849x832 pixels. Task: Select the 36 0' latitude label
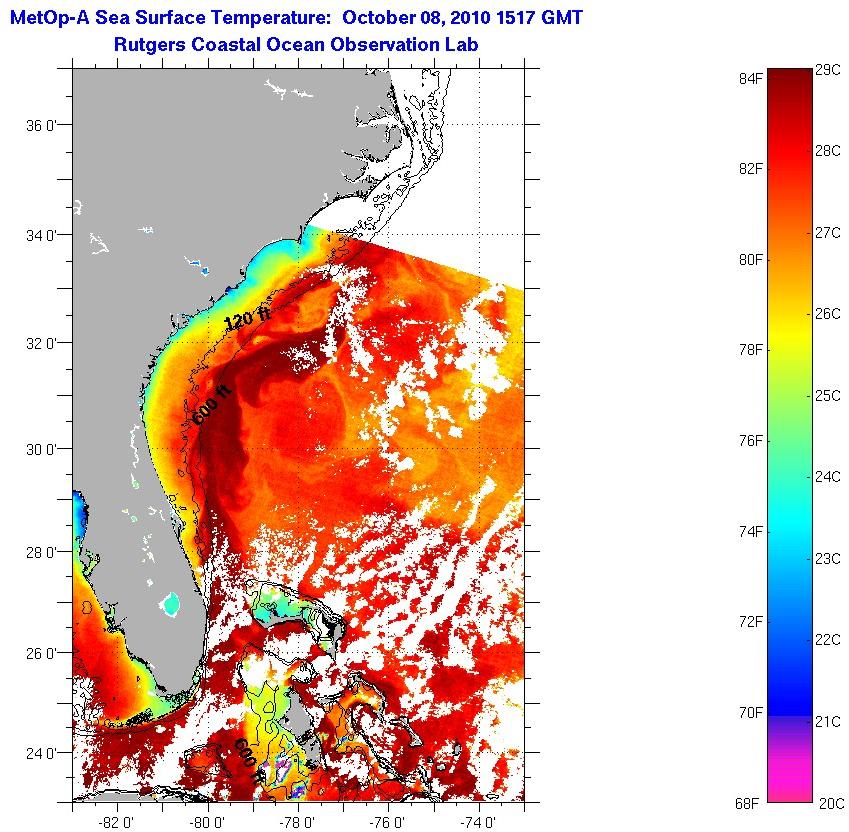(x=41, y=126)
